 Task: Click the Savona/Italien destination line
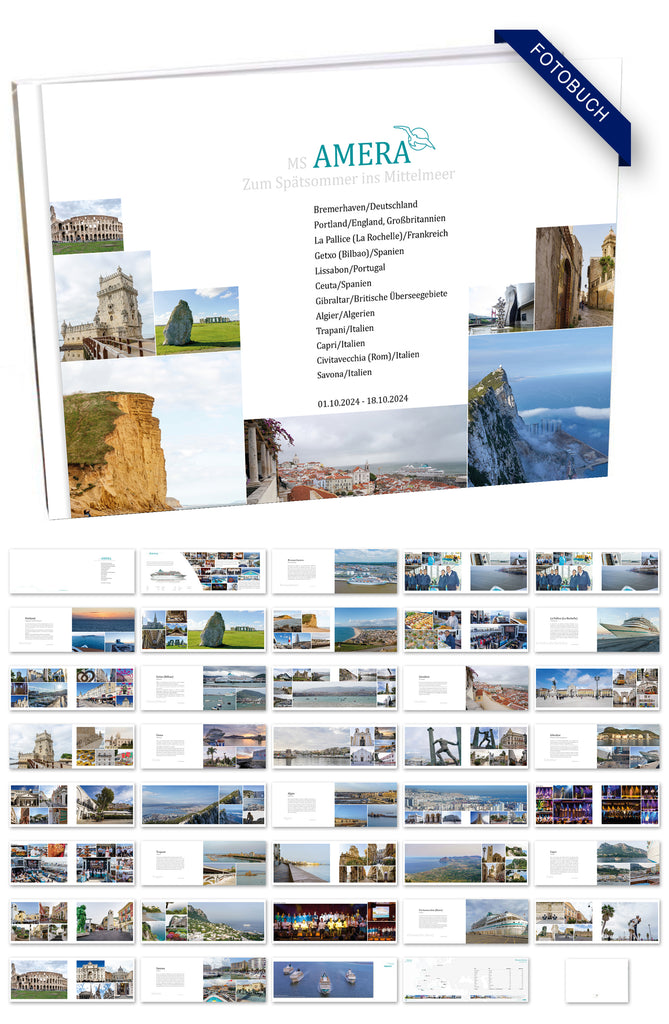[x=343, y=373]
